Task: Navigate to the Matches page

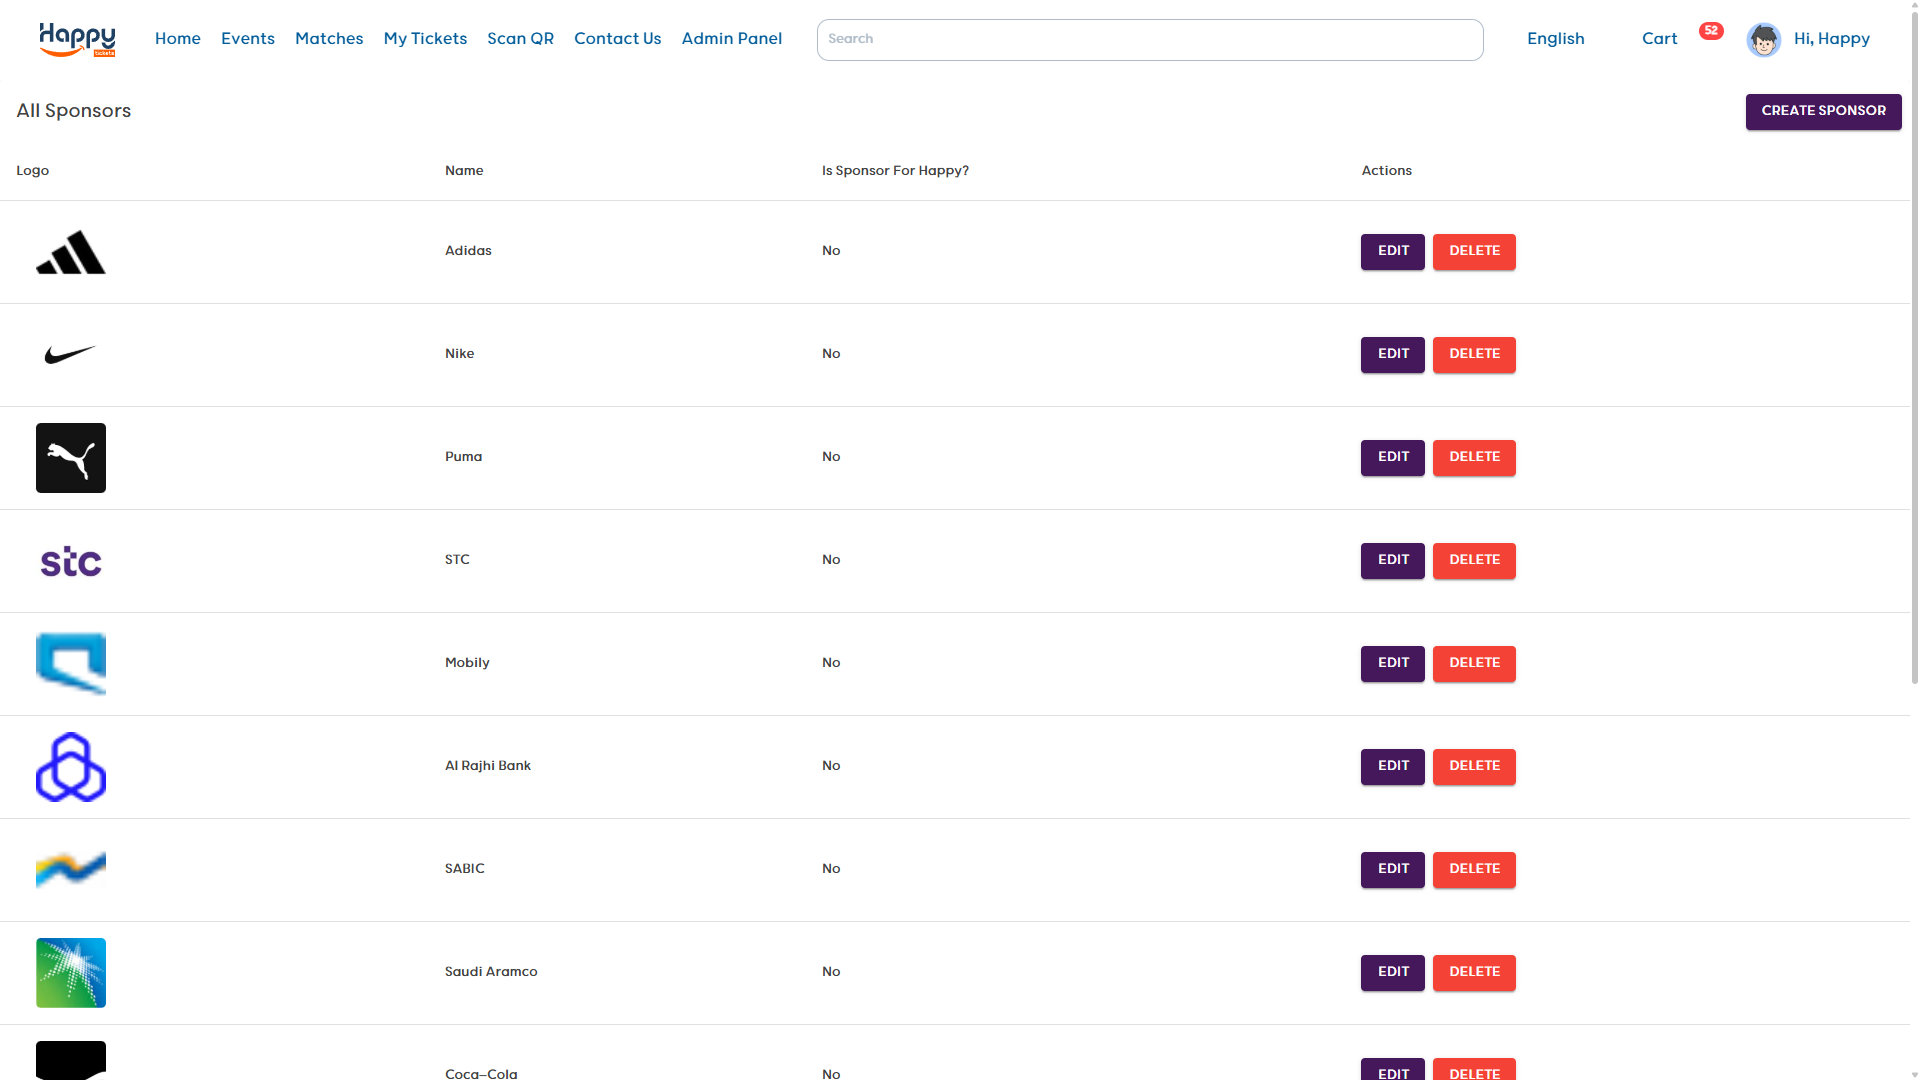Action: 329,39
